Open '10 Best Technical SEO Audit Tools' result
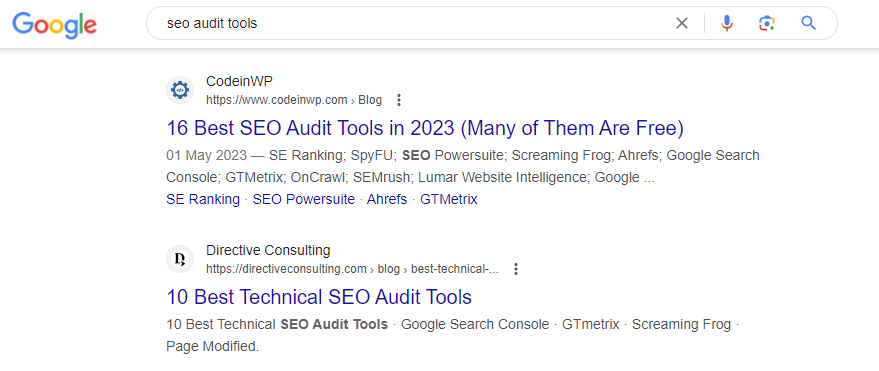This screenshot has width=879, height=371. [319, 297]
